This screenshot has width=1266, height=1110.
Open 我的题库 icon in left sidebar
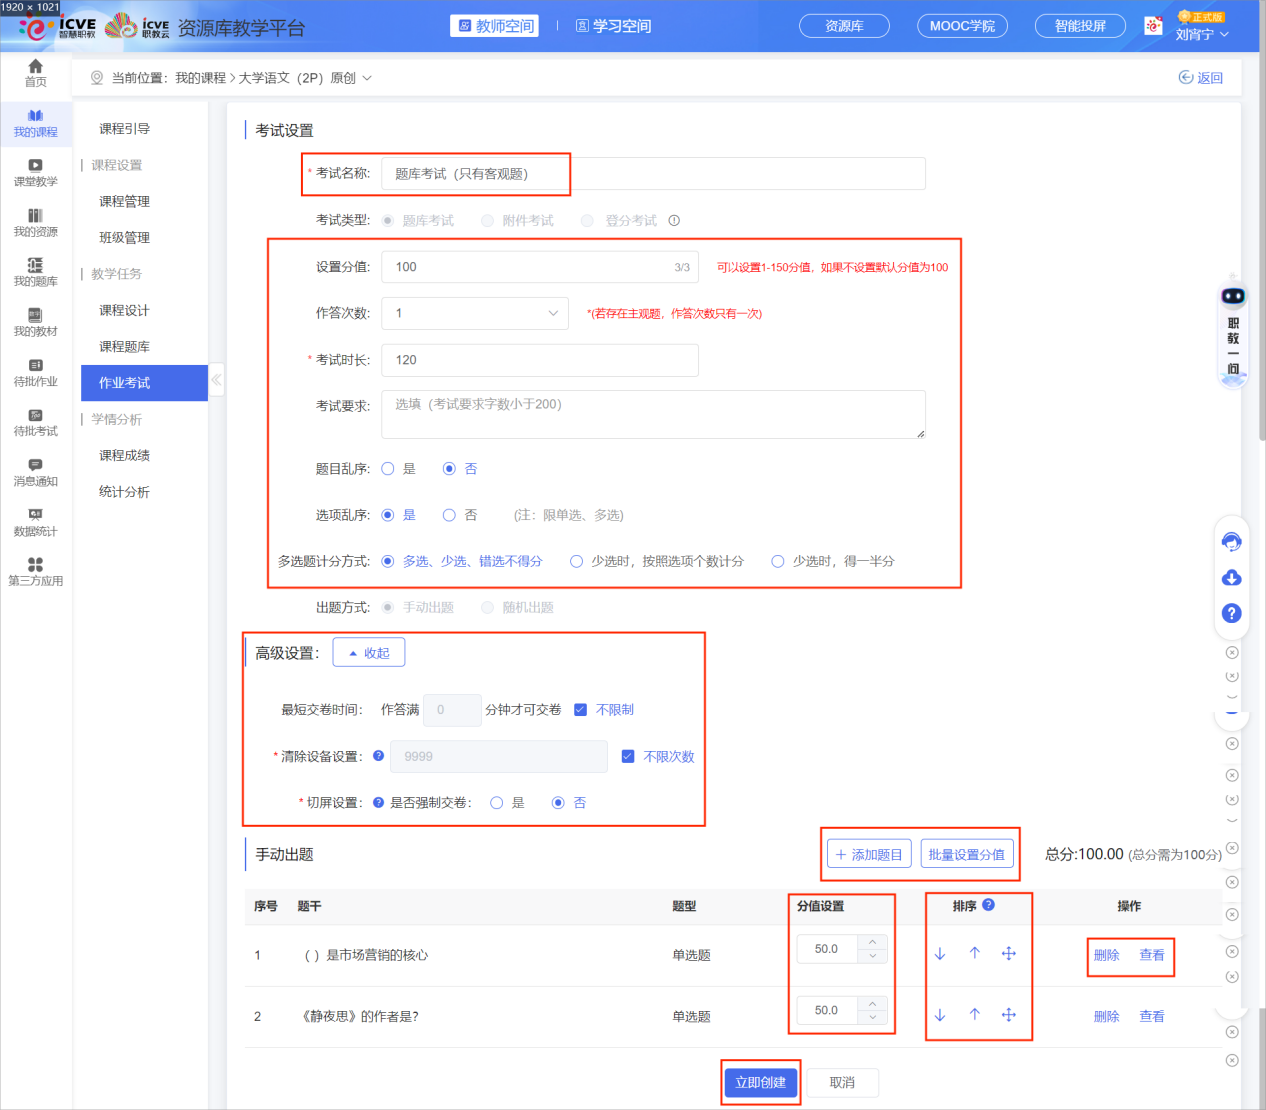pyautogui.click(x=35, y=271)
